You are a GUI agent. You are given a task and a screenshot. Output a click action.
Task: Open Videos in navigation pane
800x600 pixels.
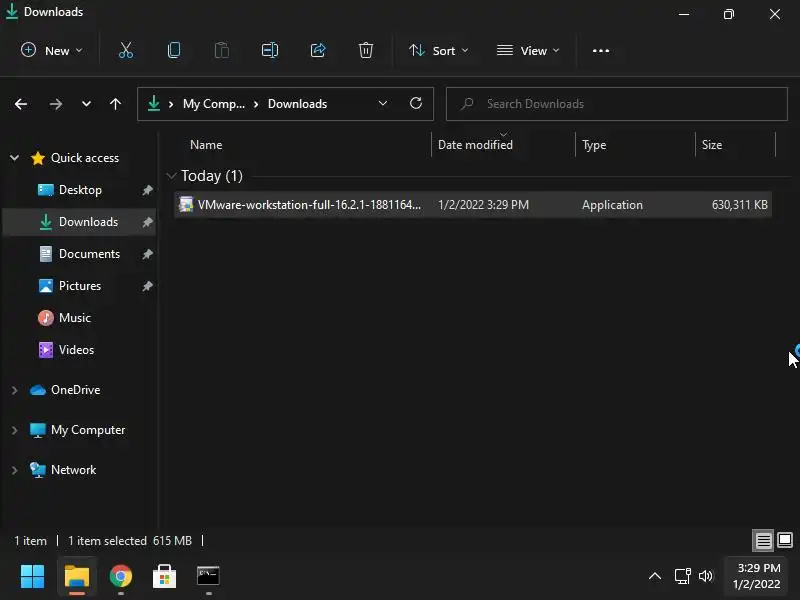79,350
